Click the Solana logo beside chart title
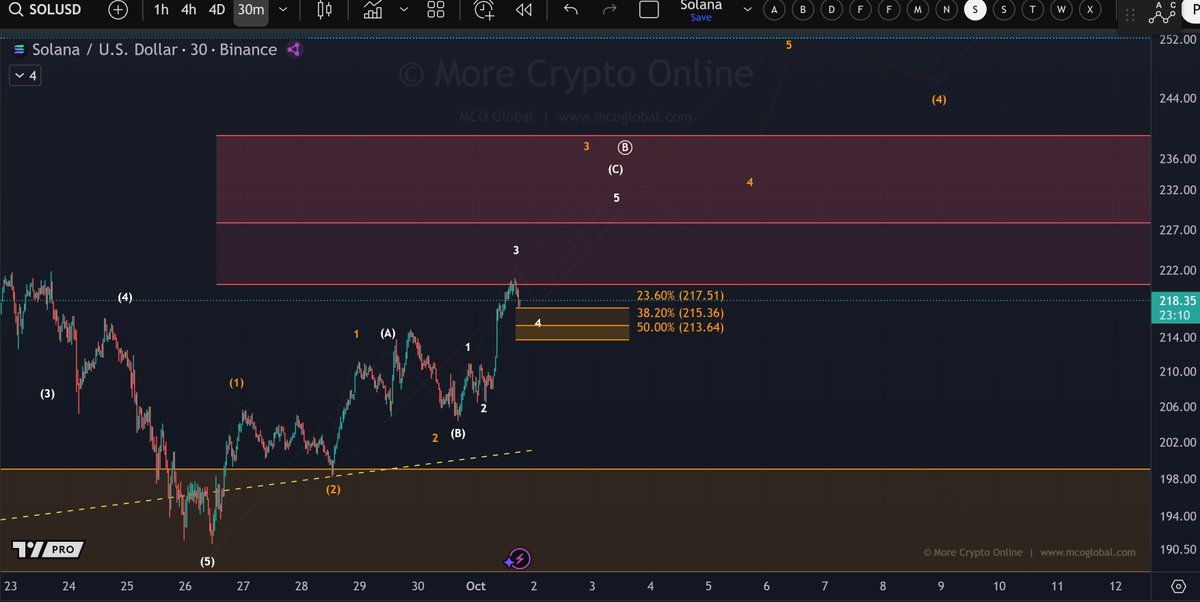 point(18,49)
